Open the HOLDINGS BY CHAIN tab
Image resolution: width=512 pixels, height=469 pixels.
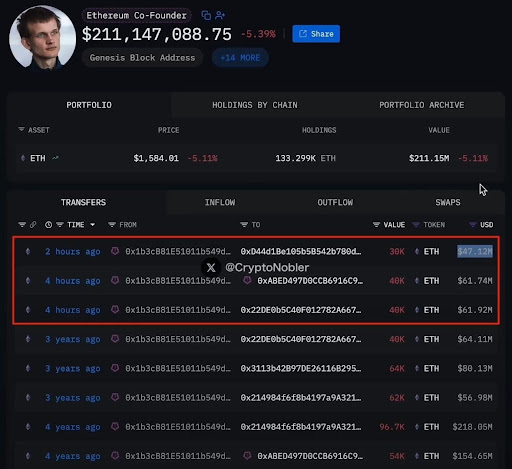click(x=255, y=105)
